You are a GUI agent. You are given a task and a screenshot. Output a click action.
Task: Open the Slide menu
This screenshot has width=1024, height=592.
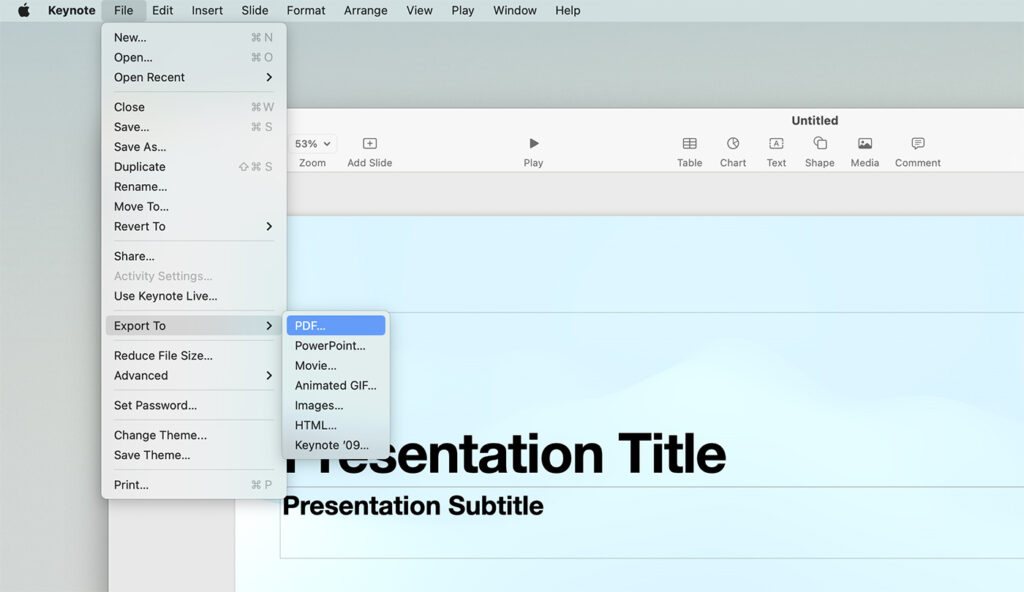pyautogui.click(x=254, y=11)
